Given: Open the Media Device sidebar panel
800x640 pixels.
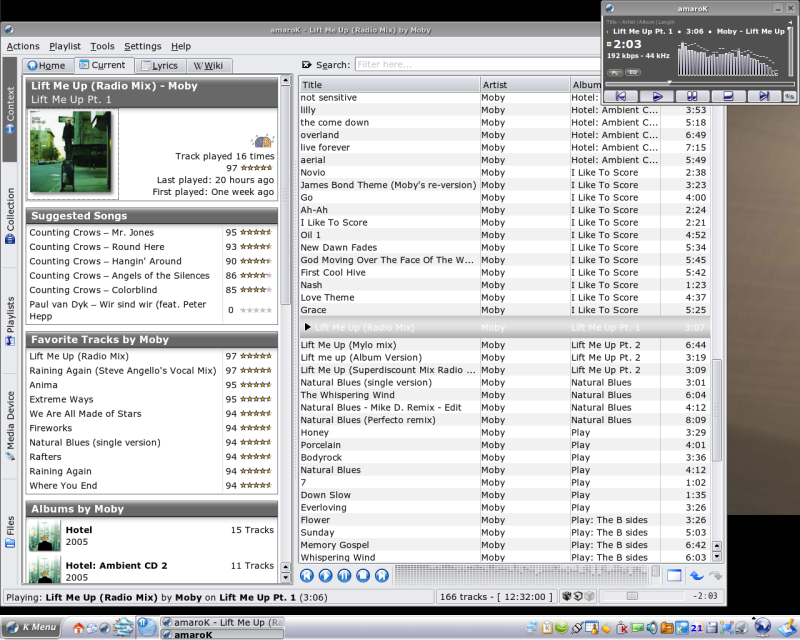Looking at the screenshot, I should coord(10,426).
